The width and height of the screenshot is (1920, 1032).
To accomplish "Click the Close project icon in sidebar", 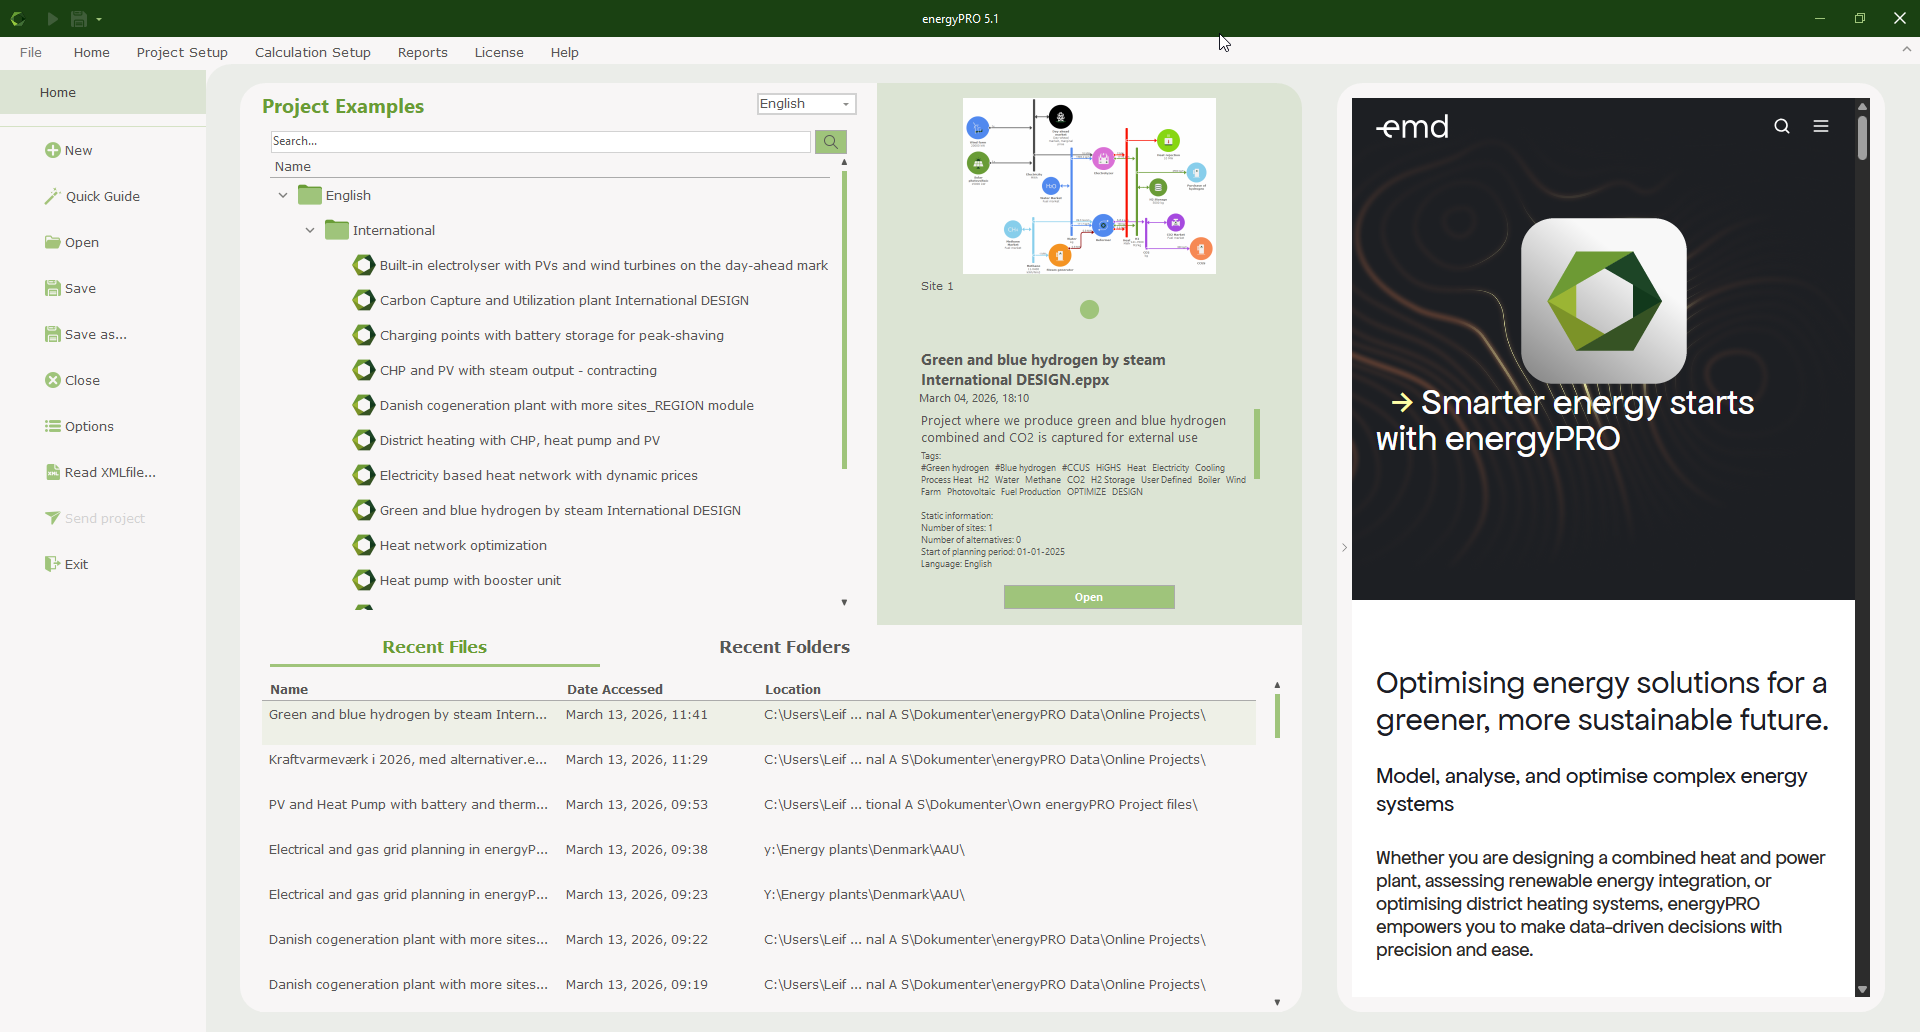I will coord(53,380).
